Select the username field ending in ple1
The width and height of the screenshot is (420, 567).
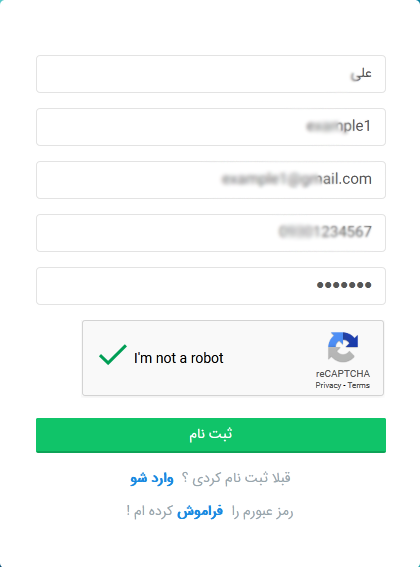[211, 127]
